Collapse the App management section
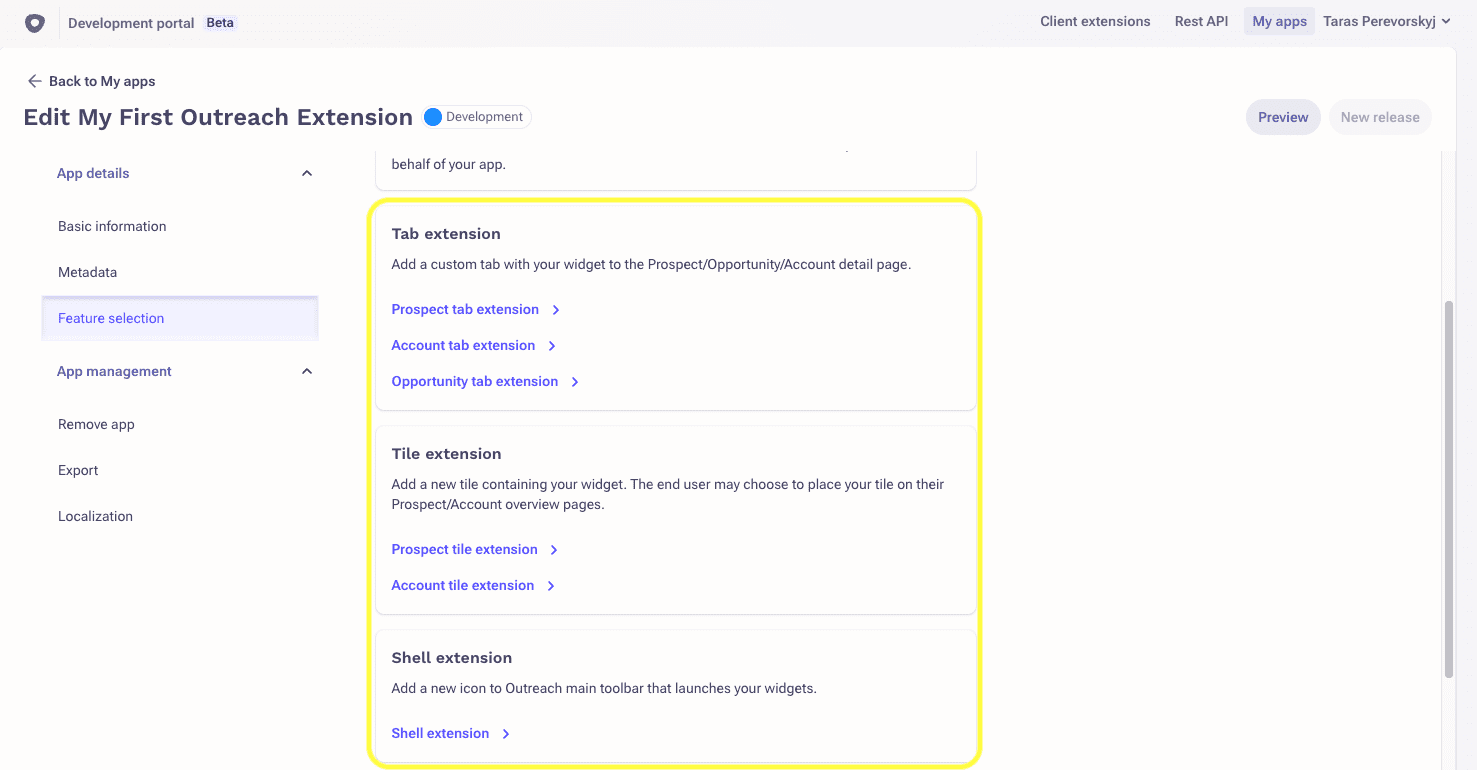The width and height of the screenshot is (1477, 770). click(x=307, y=370)
